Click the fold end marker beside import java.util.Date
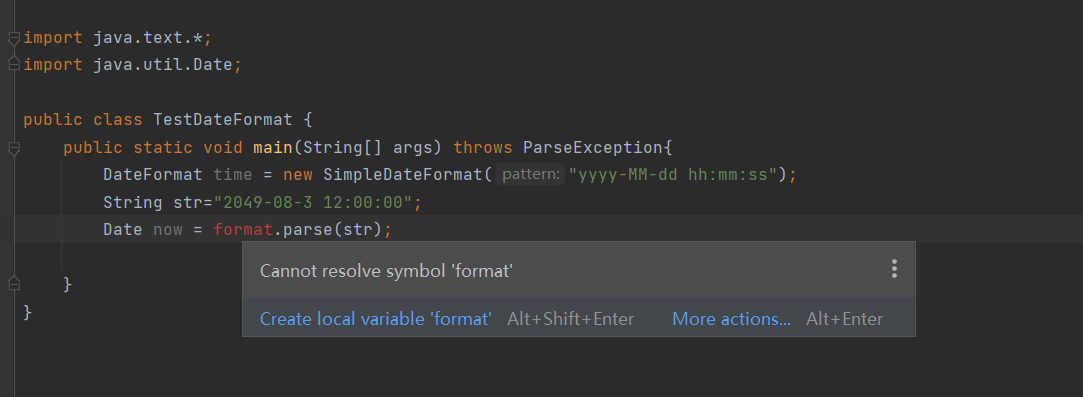The height and width of the screenshot is (397, 1083). (14, 64)
